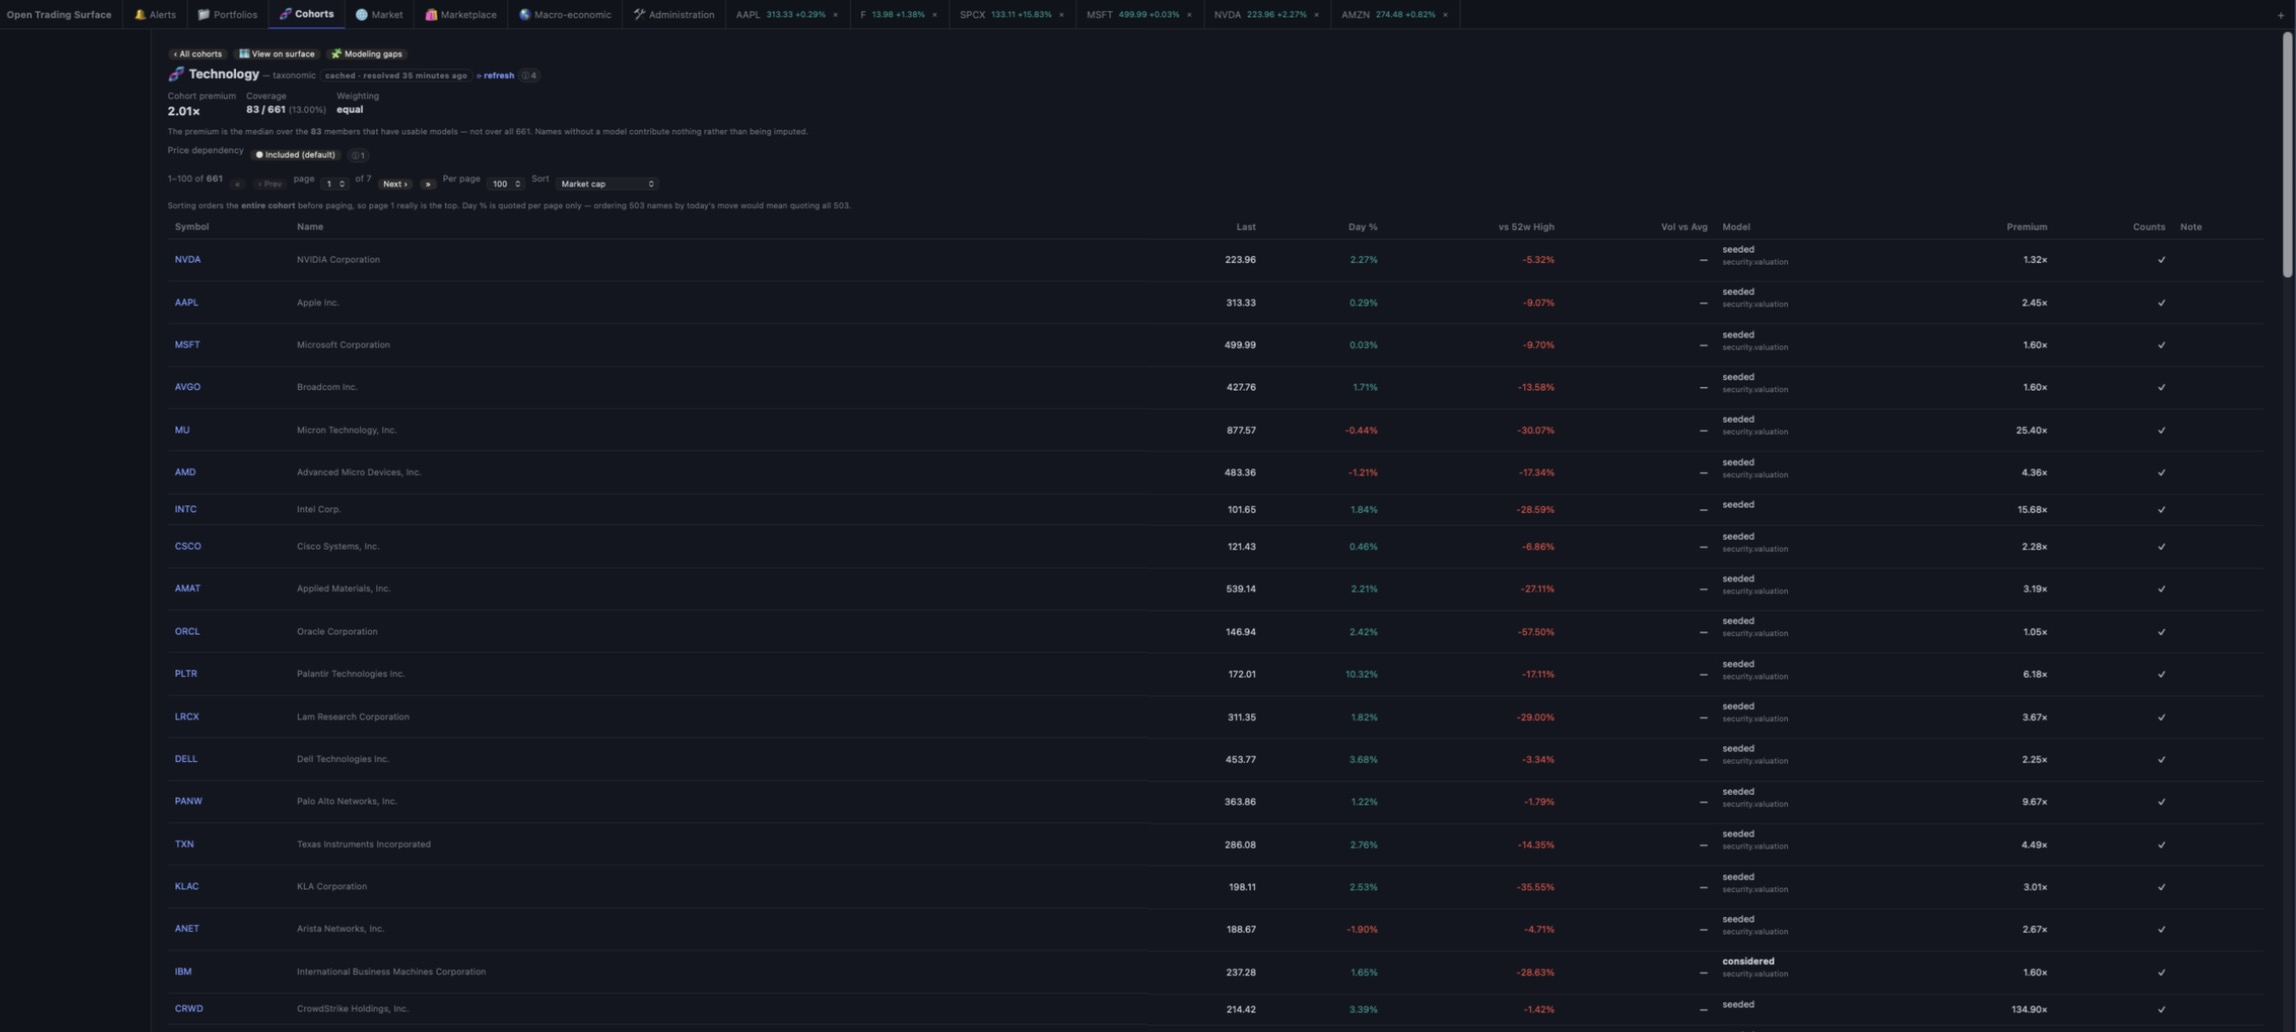Open the NVDA symbol link
2296x1032 pixels.
pyautogui.click(x=188, y=260)
